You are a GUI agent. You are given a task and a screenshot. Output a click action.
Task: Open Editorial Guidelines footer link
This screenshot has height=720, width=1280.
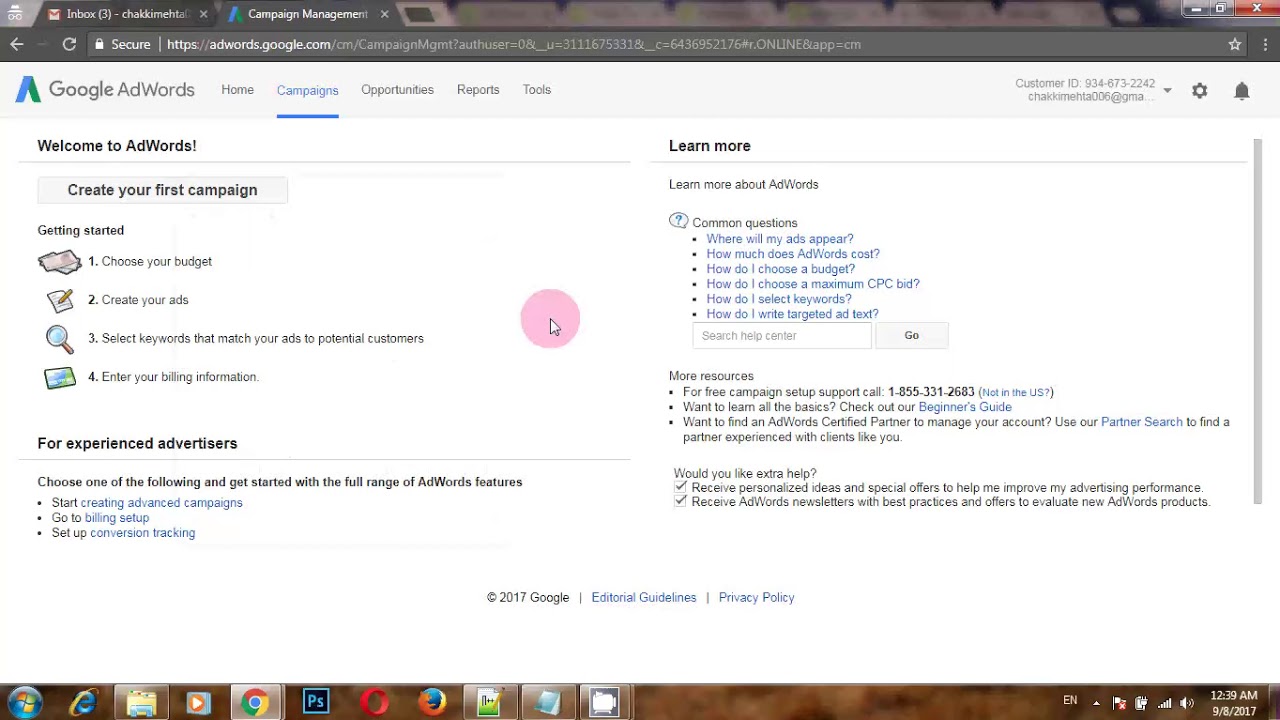[x=644, y=598]
